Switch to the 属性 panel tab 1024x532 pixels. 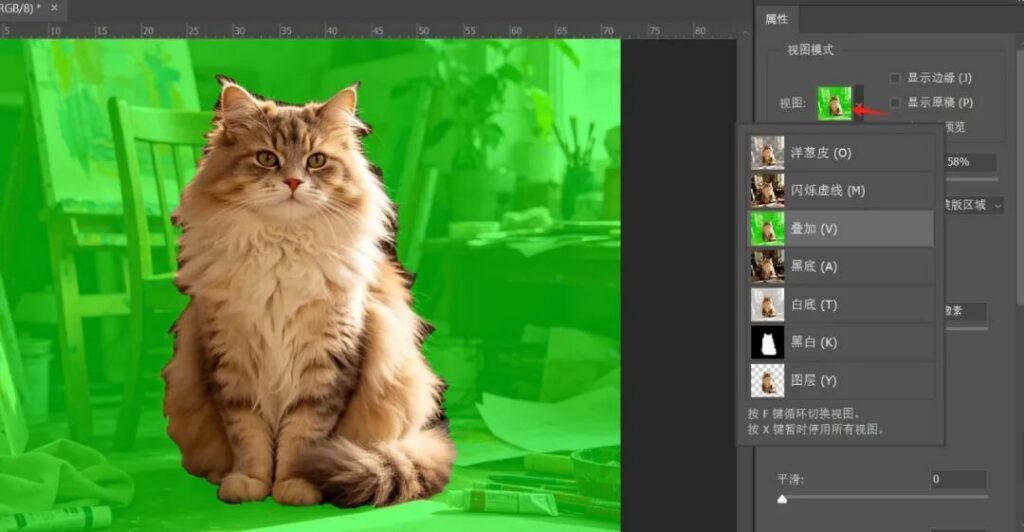776,19
